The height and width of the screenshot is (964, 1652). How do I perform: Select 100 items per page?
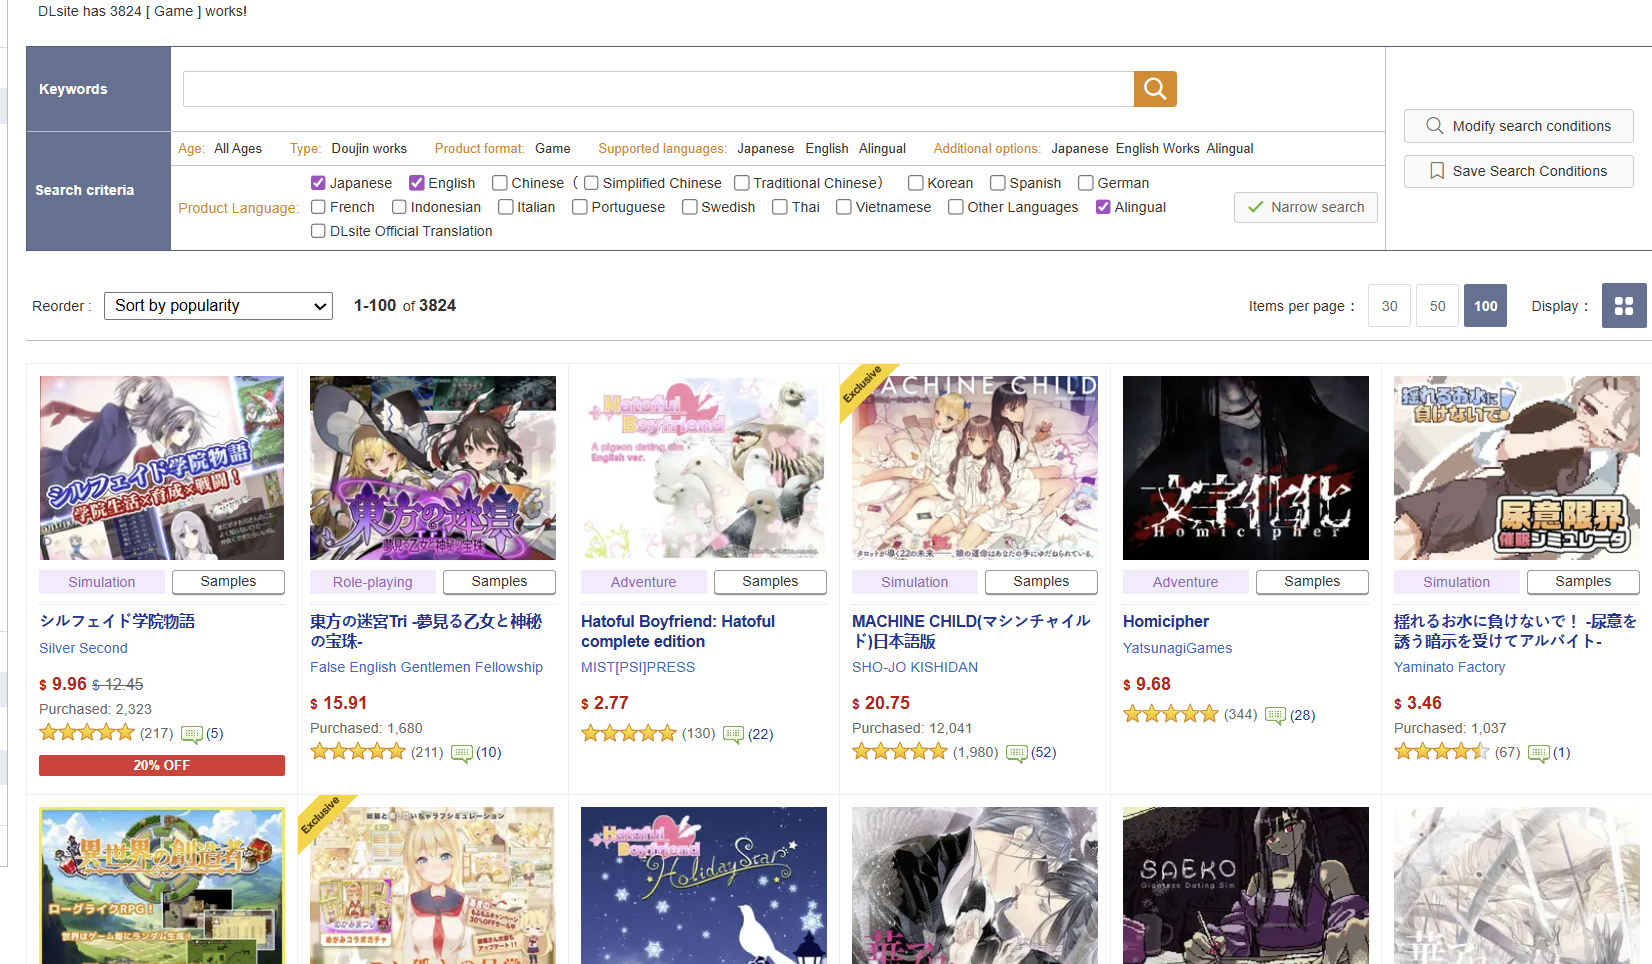[x=1486, y=306]
